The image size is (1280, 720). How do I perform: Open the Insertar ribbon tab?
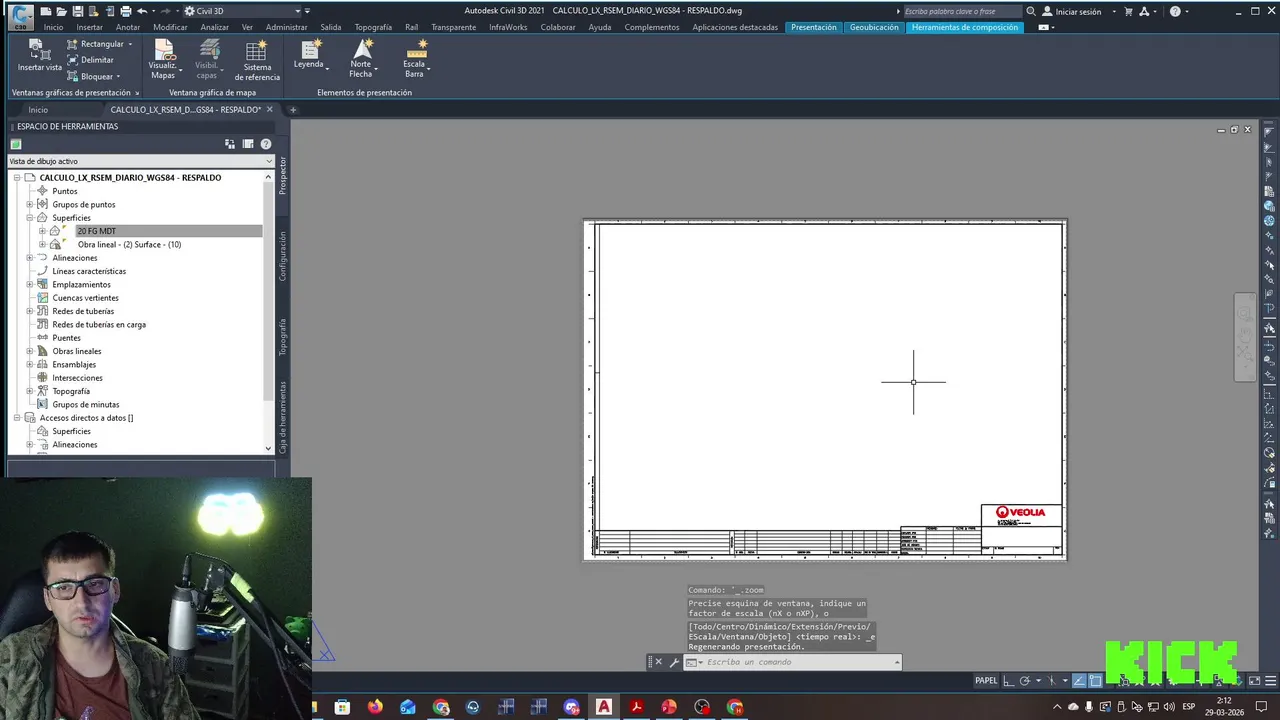point(90,27)
